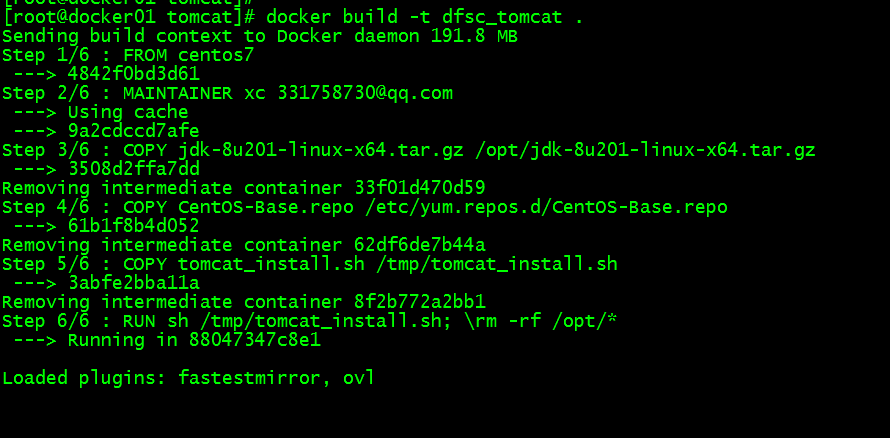
Task: Select layer ID 3508d2ffa7dd
Action: tap(133, 169)
